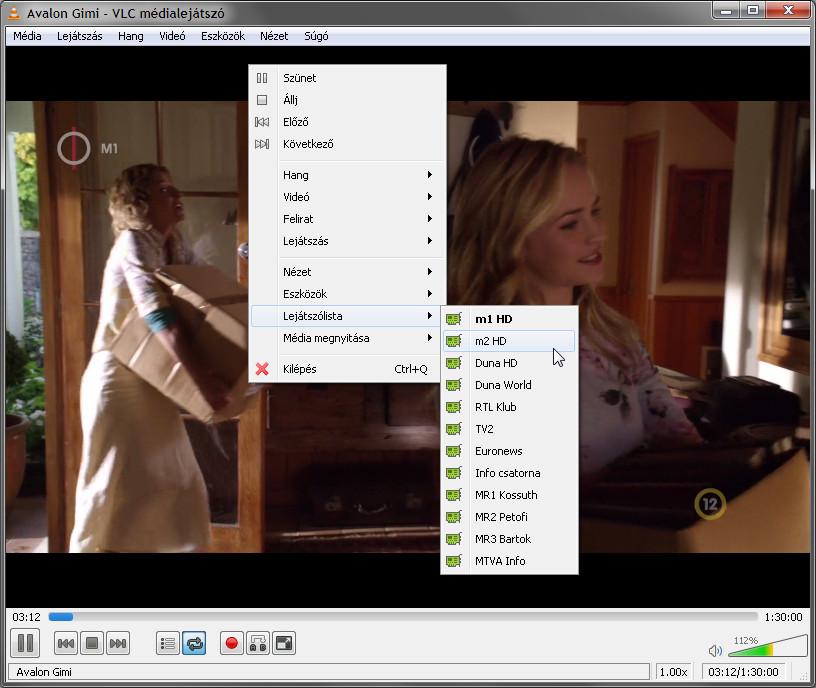816x688 pixels.
Task: Choose Előző in the context menu
Action: tap(347, 122)
